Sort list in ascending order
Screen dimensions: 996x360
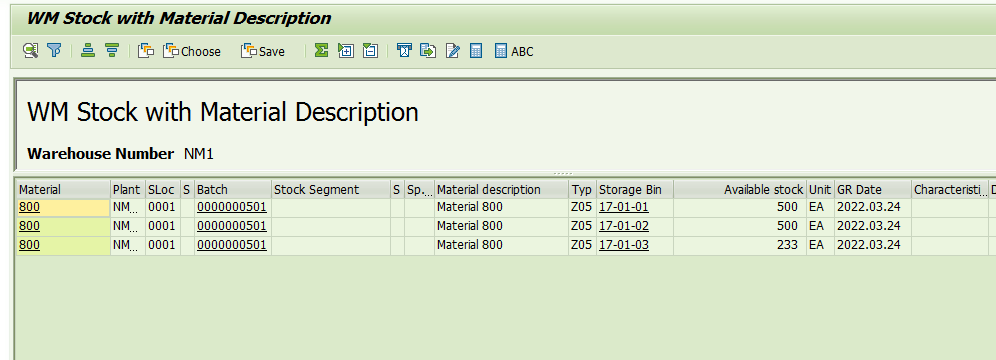(x=88, y=51)
